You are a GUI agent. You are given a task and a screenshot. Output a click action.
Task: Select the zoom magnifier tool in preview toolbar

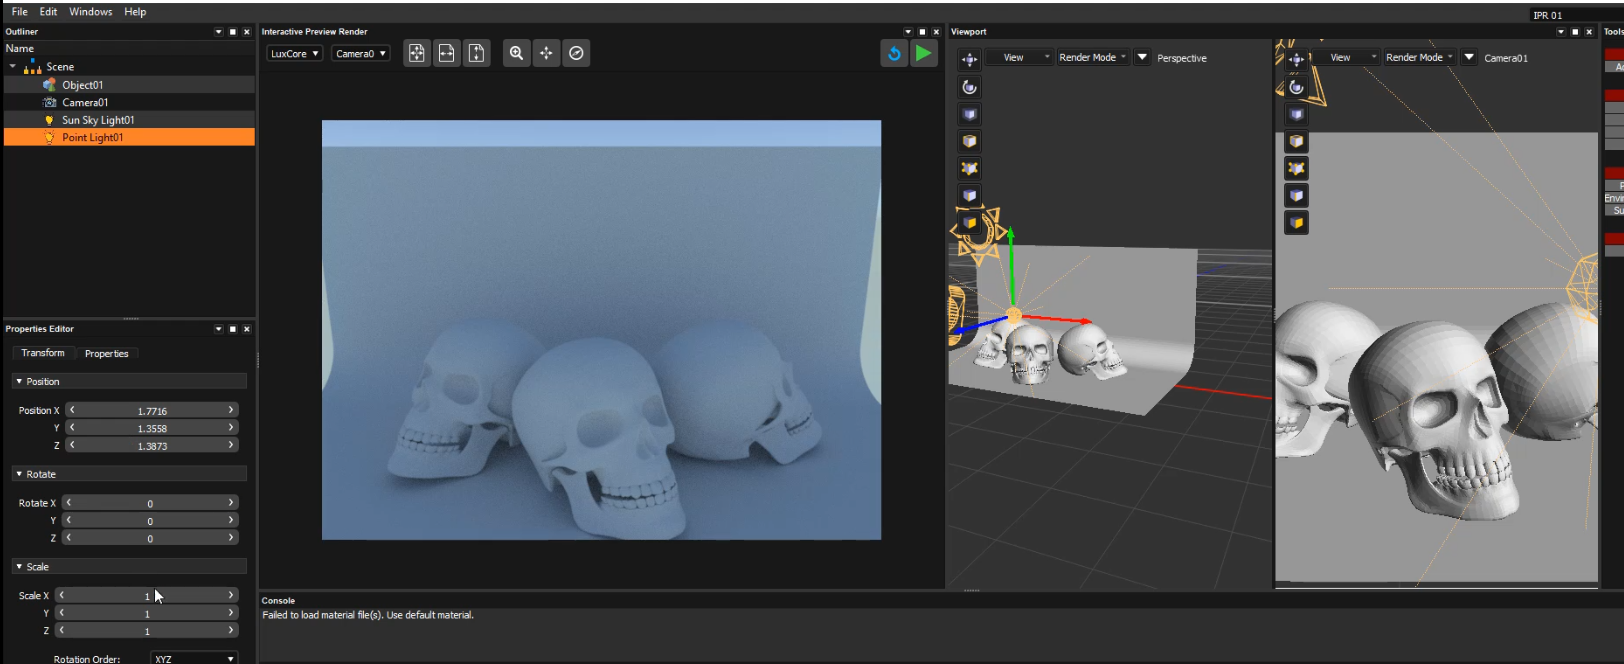click(516, 54)
